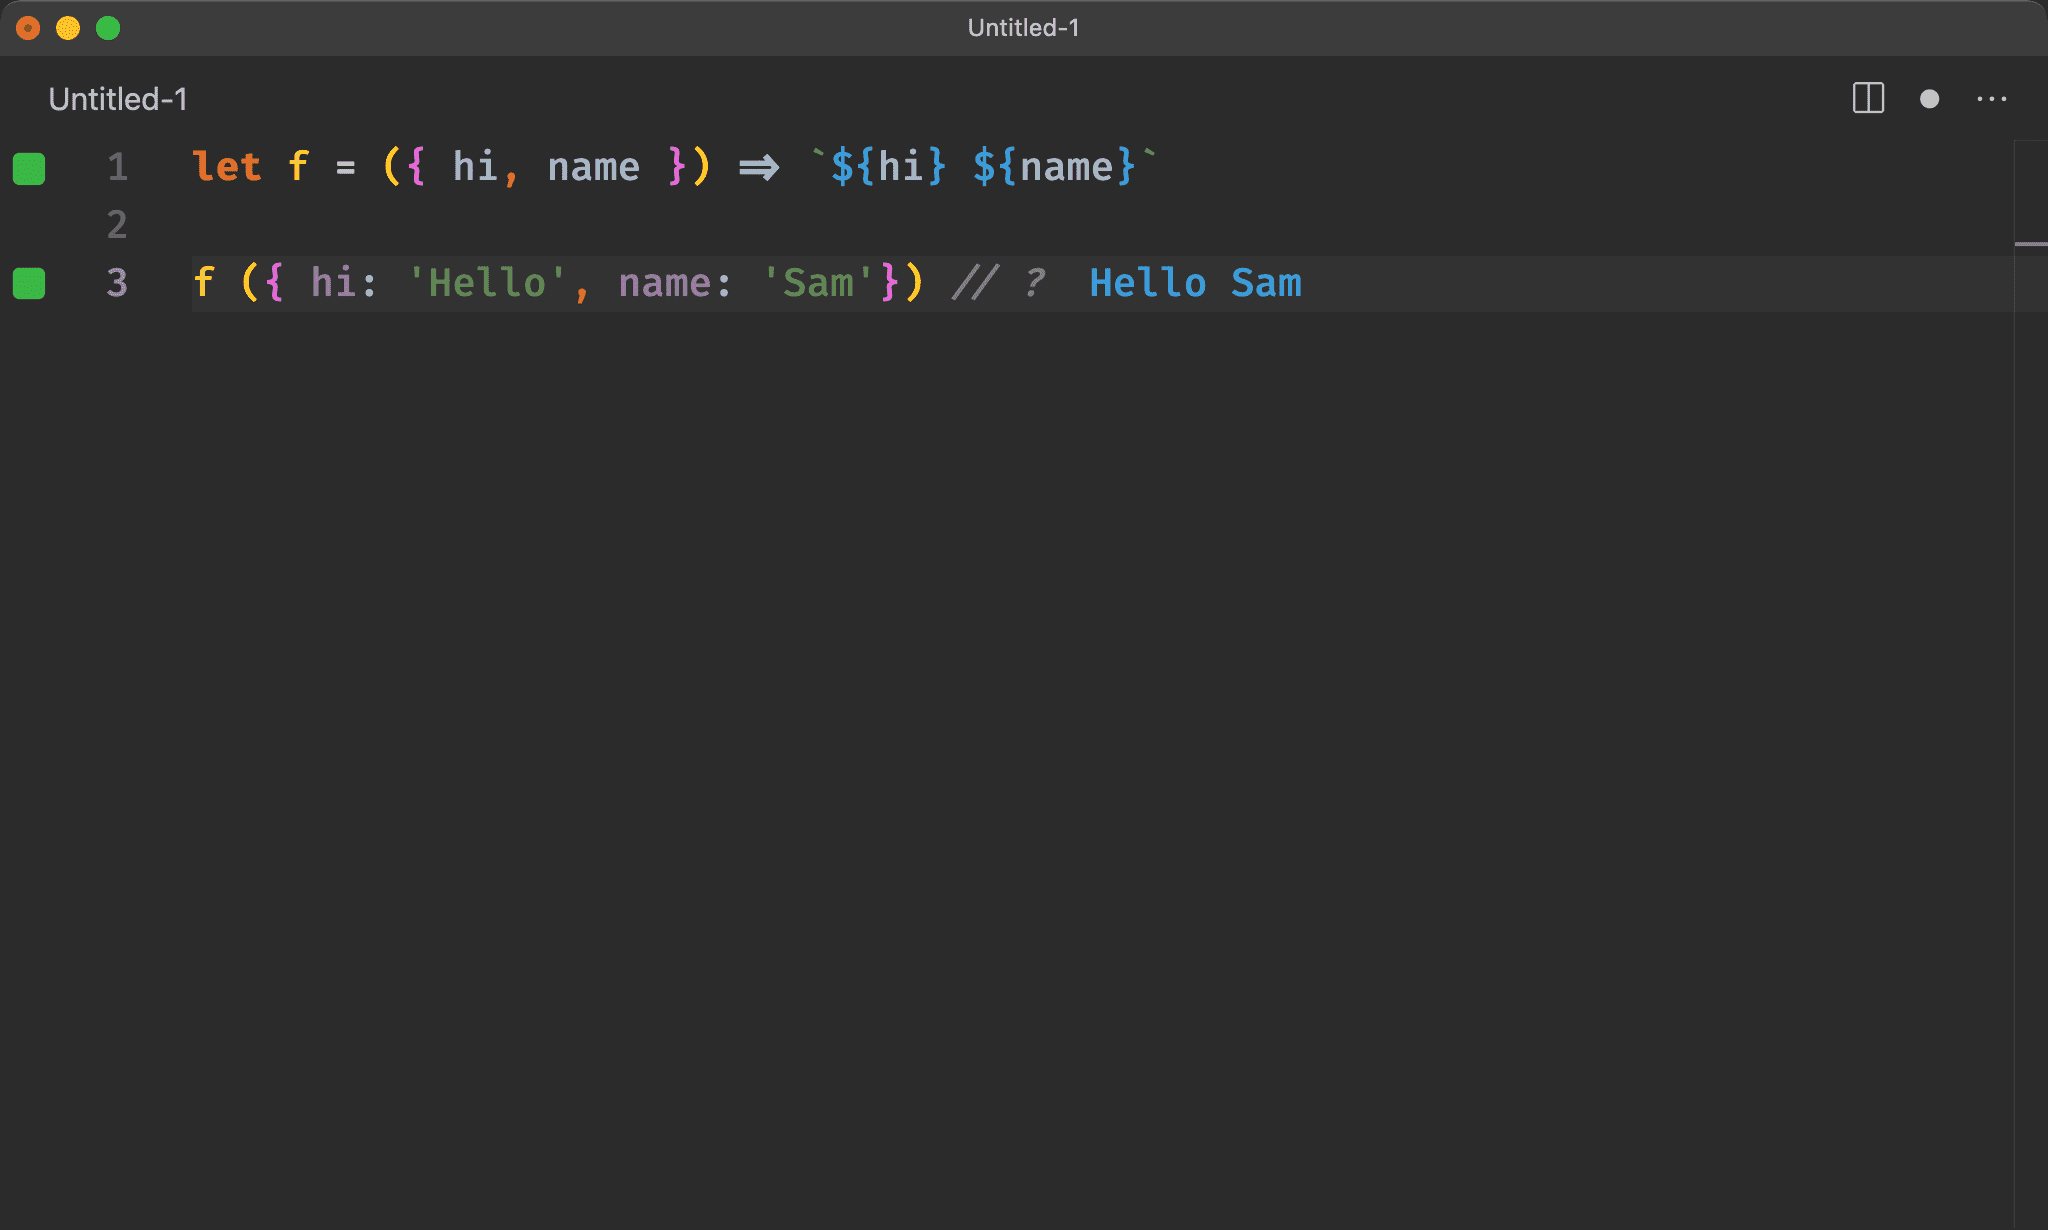Click the 'Sam' string literal
Image resolution: width=2048 pixels, height=1230 pixels.
818,283
